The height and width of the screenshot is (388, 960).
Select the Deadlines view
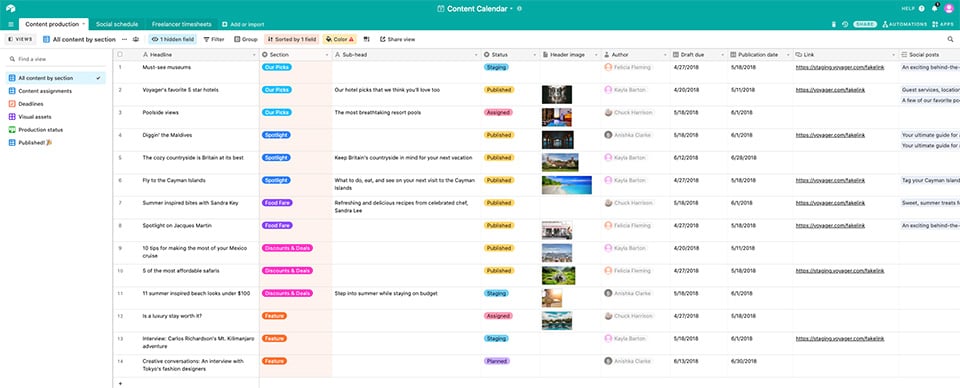pos(56,104)
